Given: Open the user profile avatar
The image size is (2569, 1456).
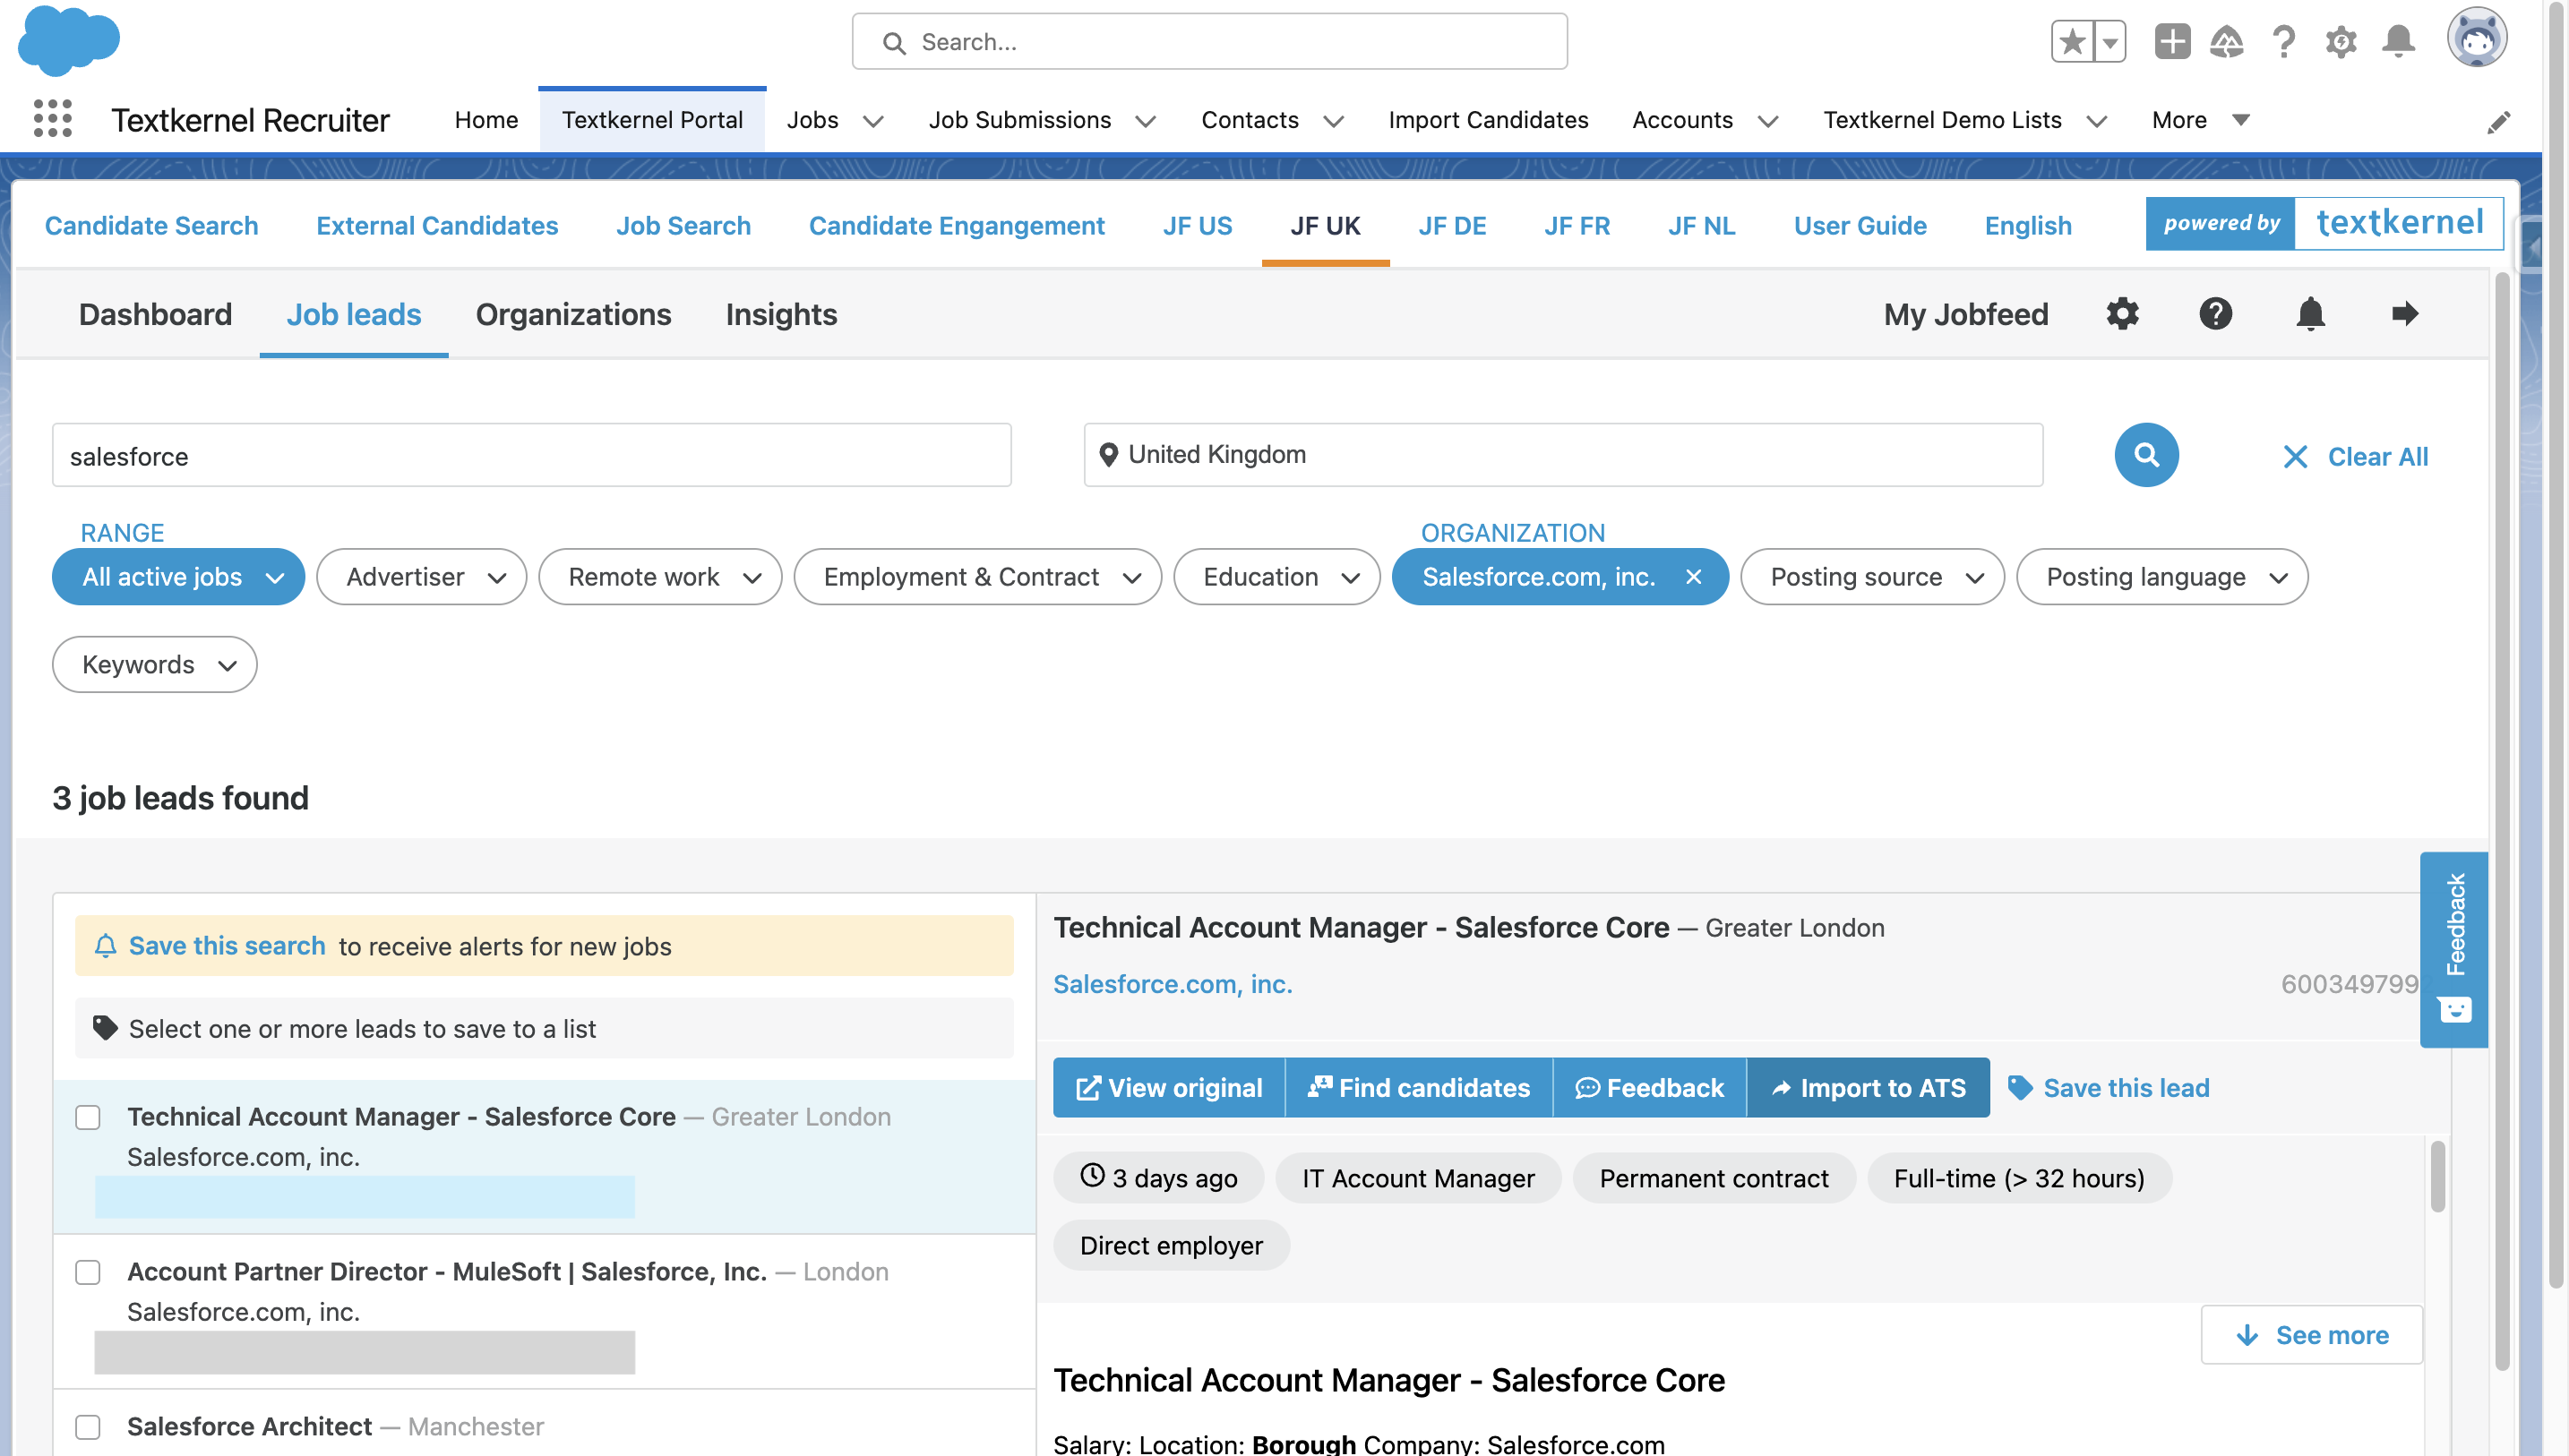Looking at the screenshot, I should coord(2477,38).
